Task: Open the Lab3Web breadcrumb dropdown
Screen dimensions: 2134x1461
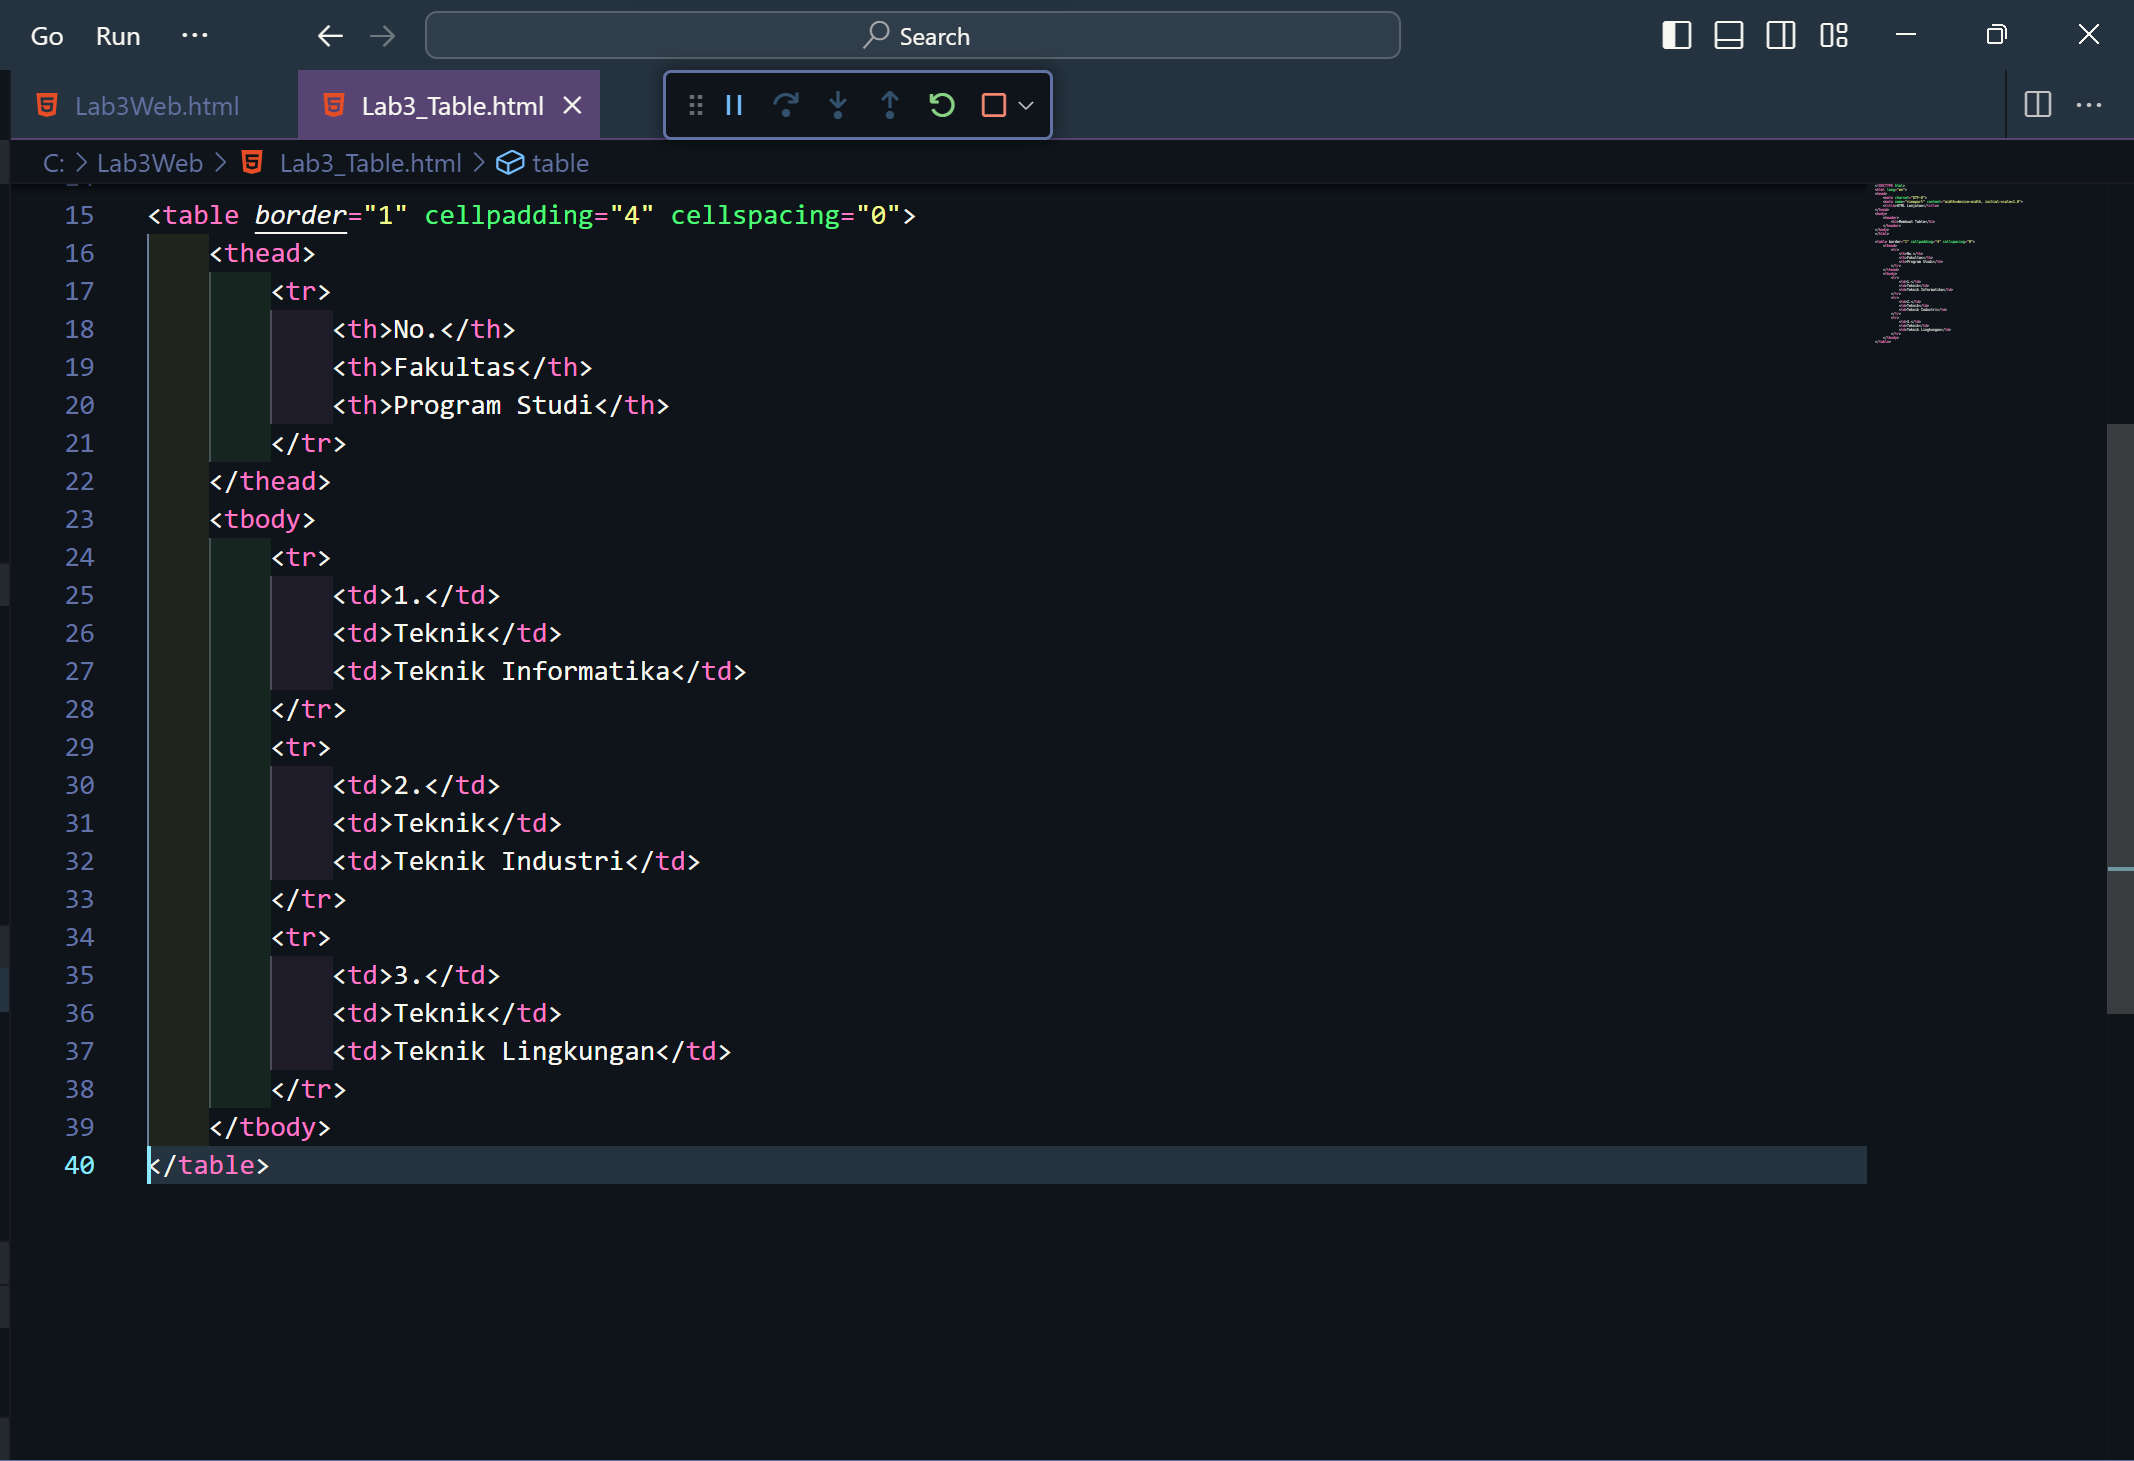Action: coord(149,162)
